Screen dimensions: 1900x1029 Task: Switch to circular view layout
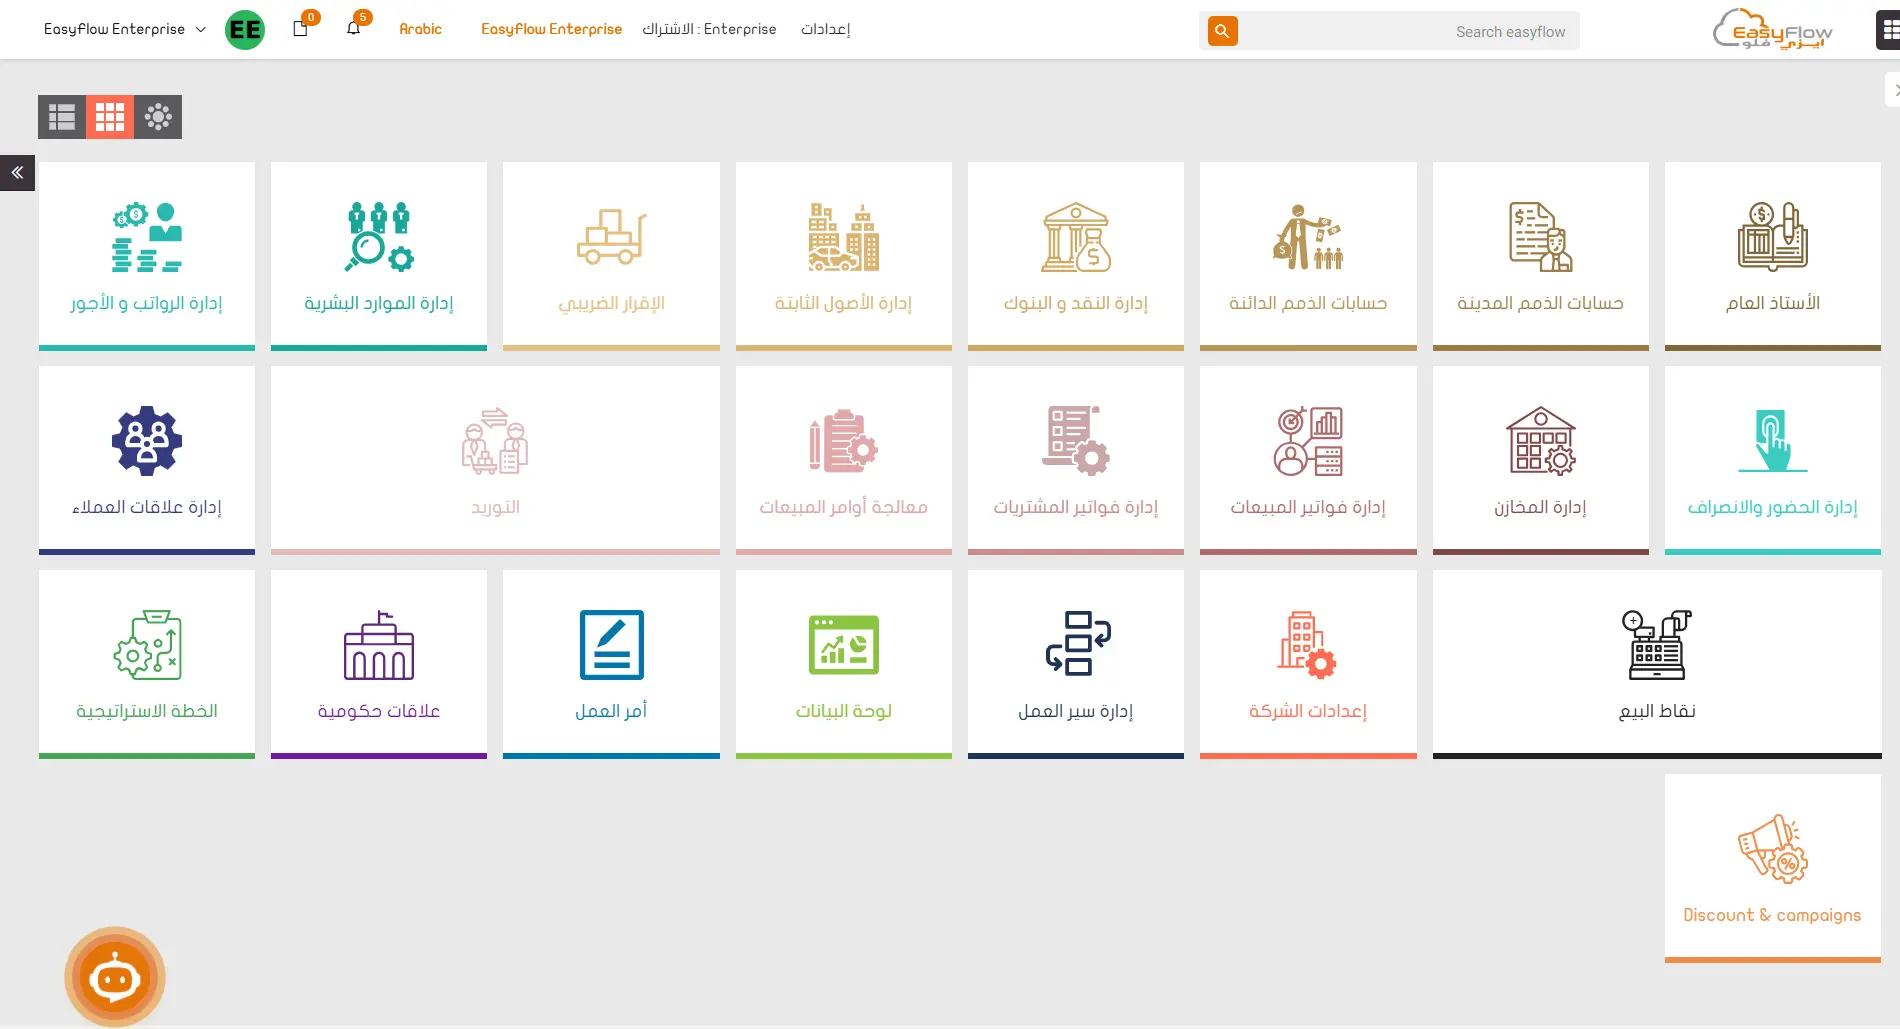[158, 117]
